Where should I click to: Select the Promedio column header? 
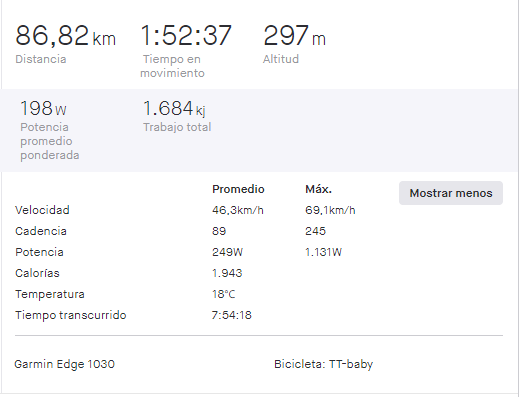[238, 189]
